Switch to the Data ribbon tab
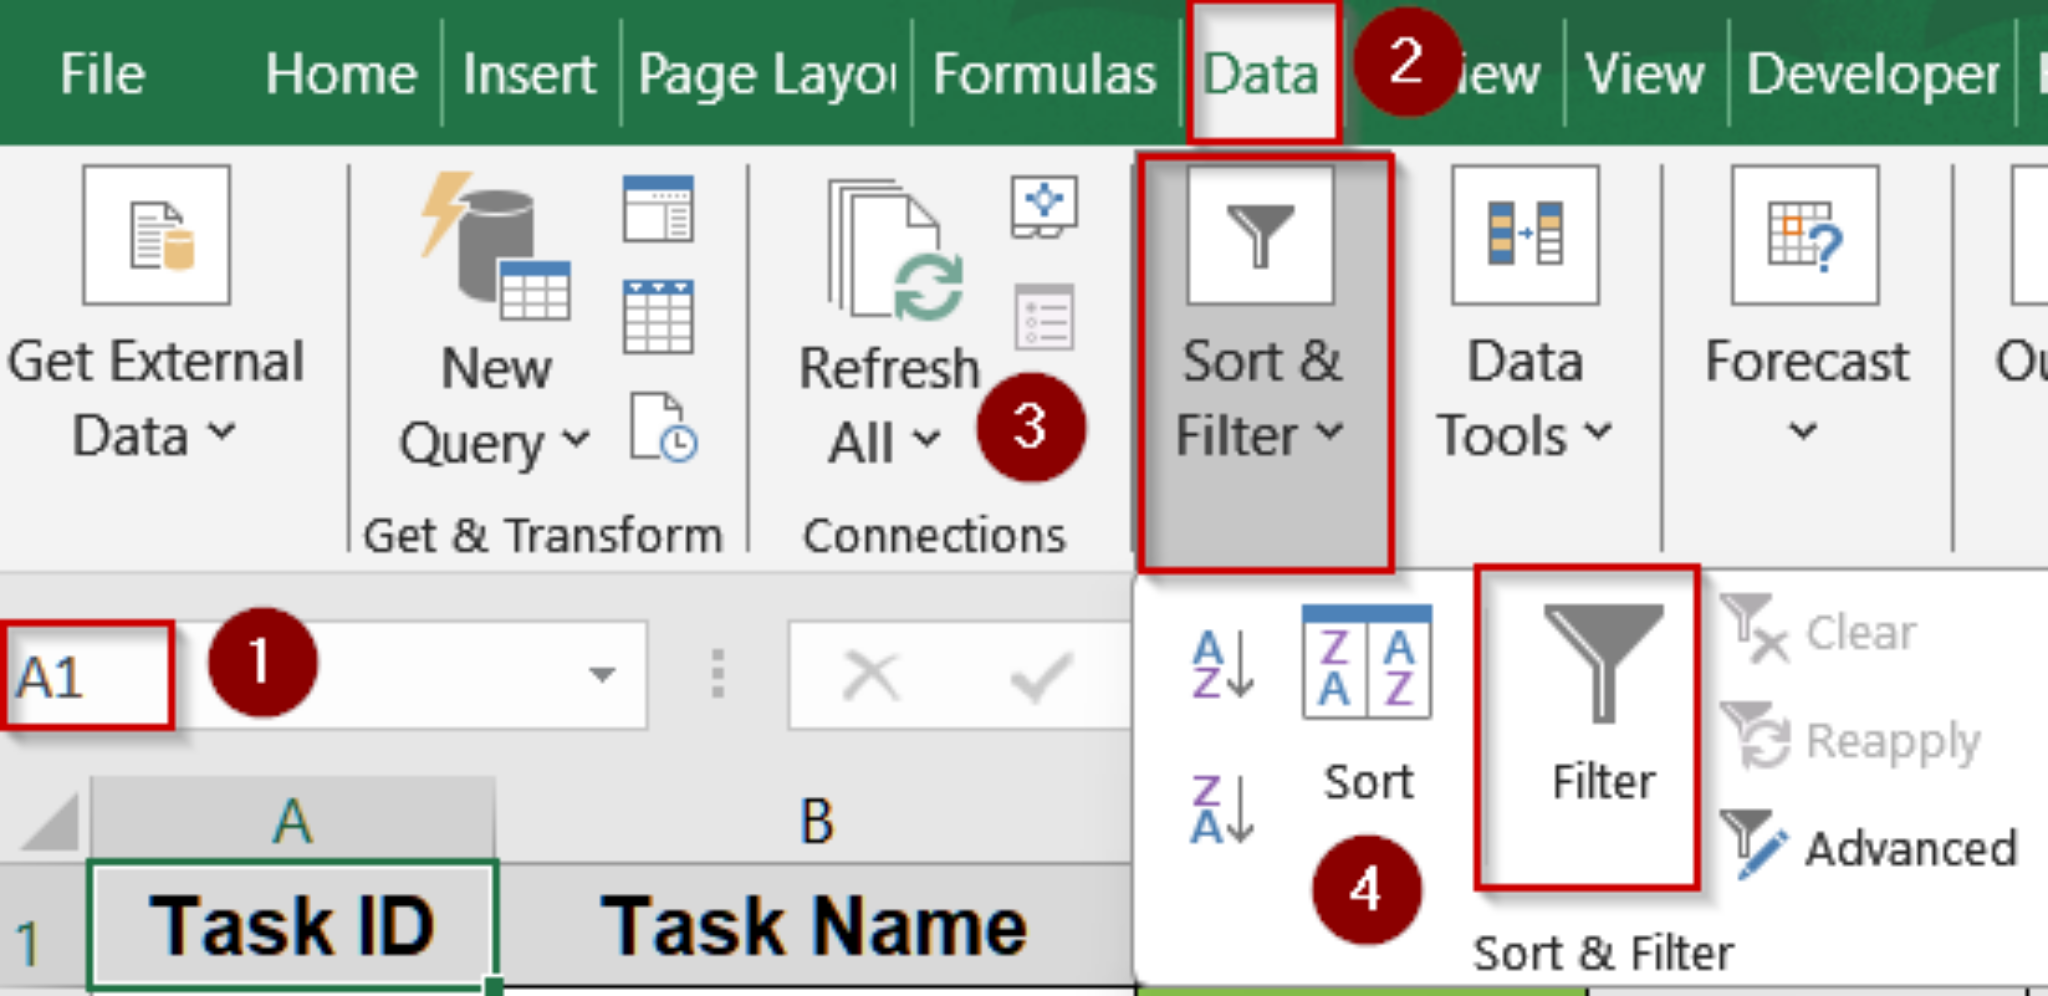Viewport: 2048px width, 996px height. tap(1262, 72)
